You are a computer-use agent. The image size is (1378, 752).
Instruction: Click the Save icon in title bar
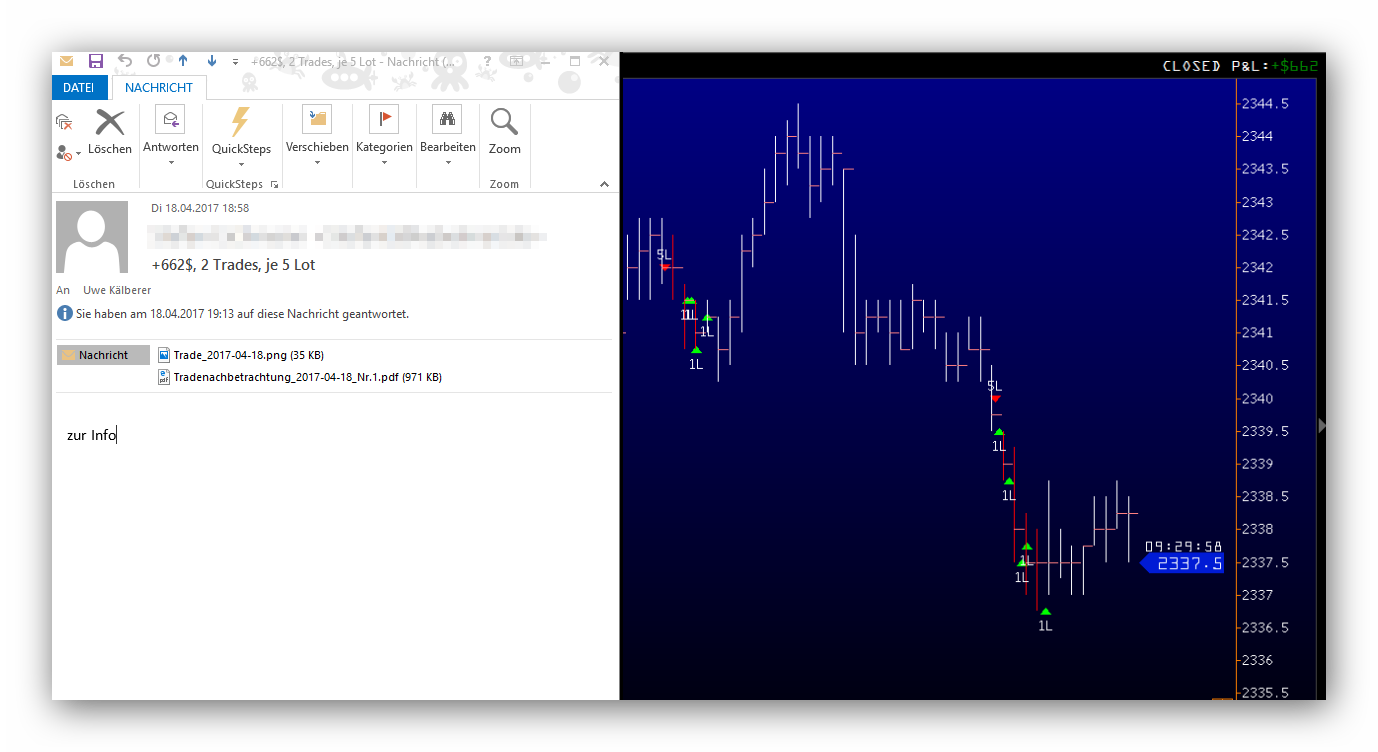coord(96,61)
